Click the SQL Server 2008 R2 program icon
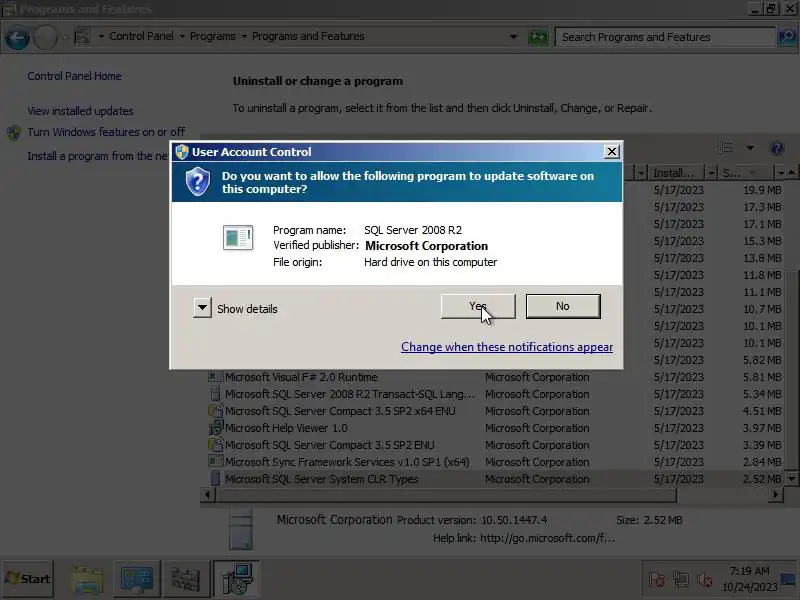 coord(238,237)
